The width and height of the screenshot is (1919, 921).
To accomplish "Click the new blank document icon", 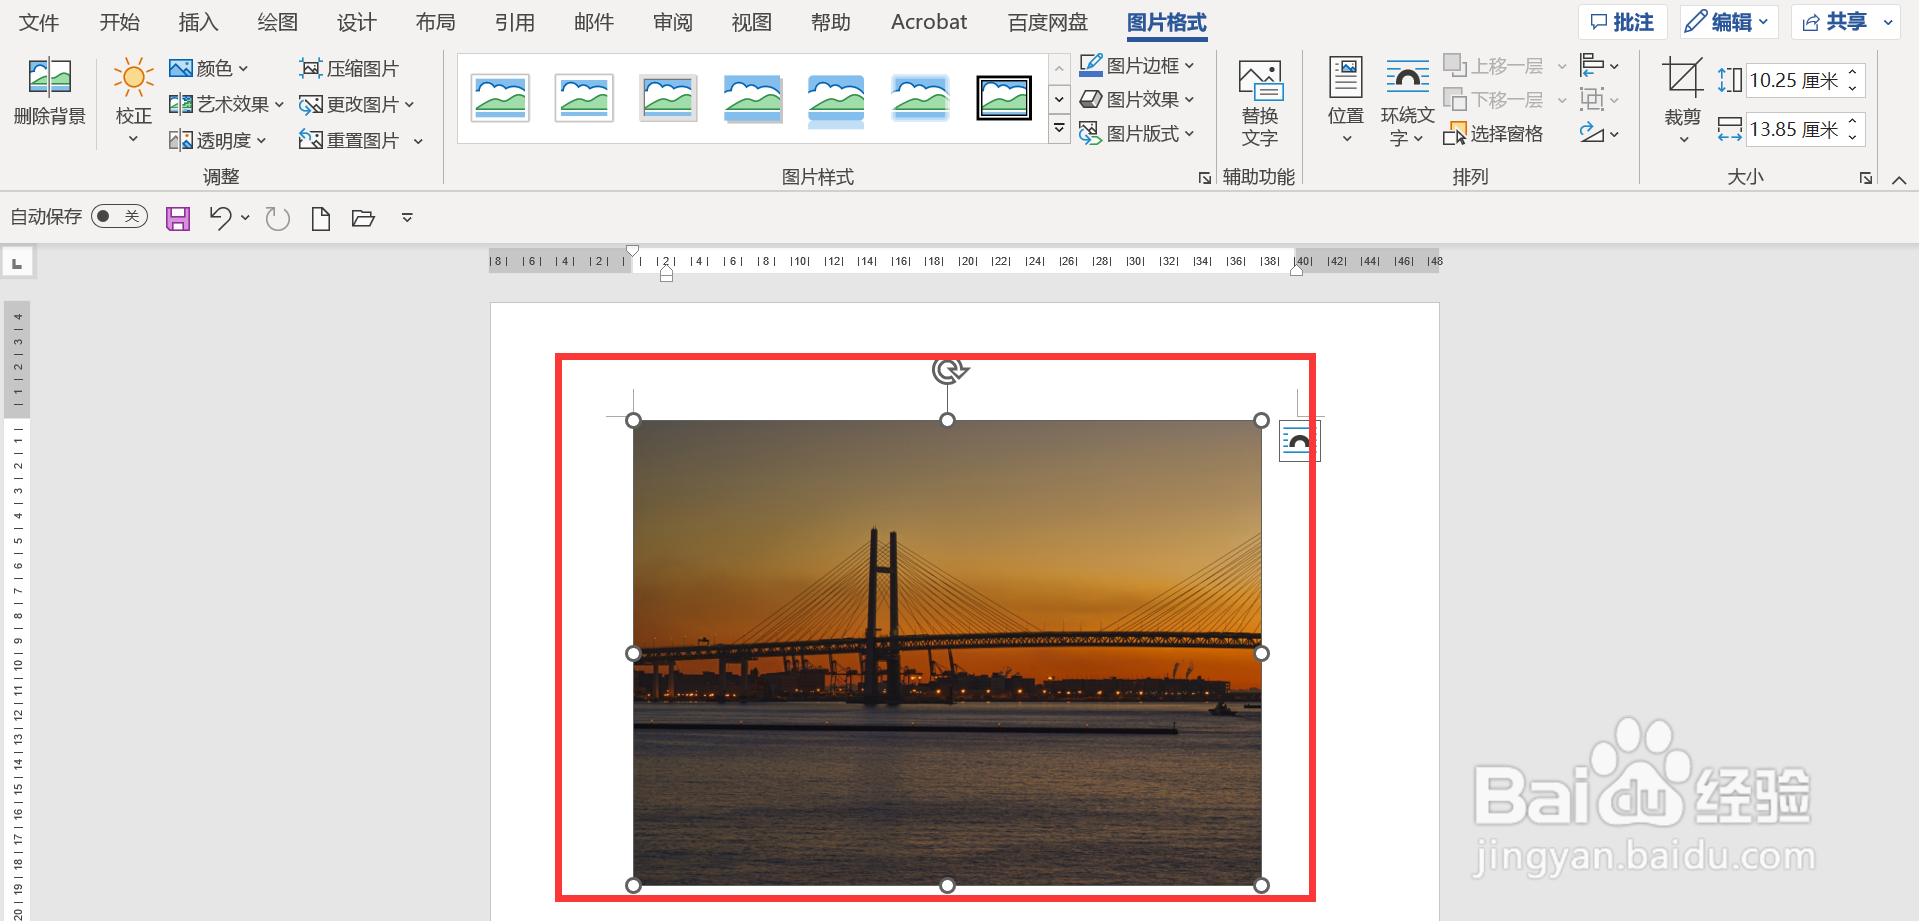I will 321,218.
